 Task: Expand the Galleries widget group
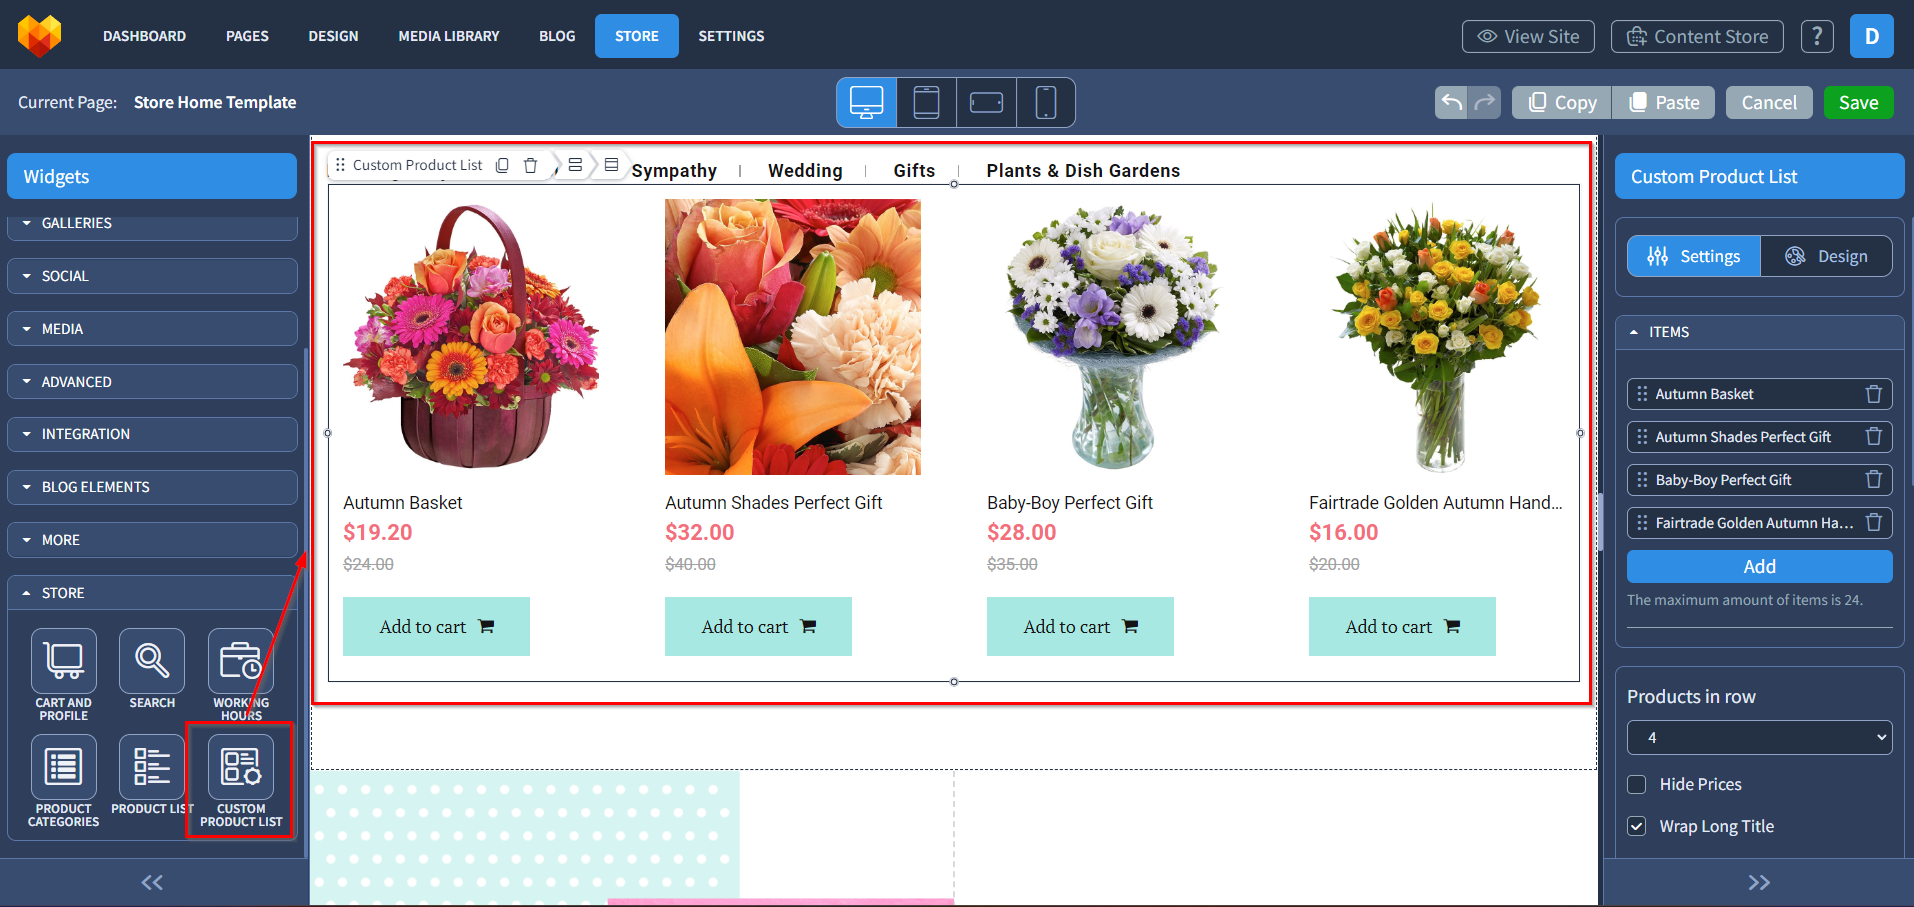(x=152, y=223)
